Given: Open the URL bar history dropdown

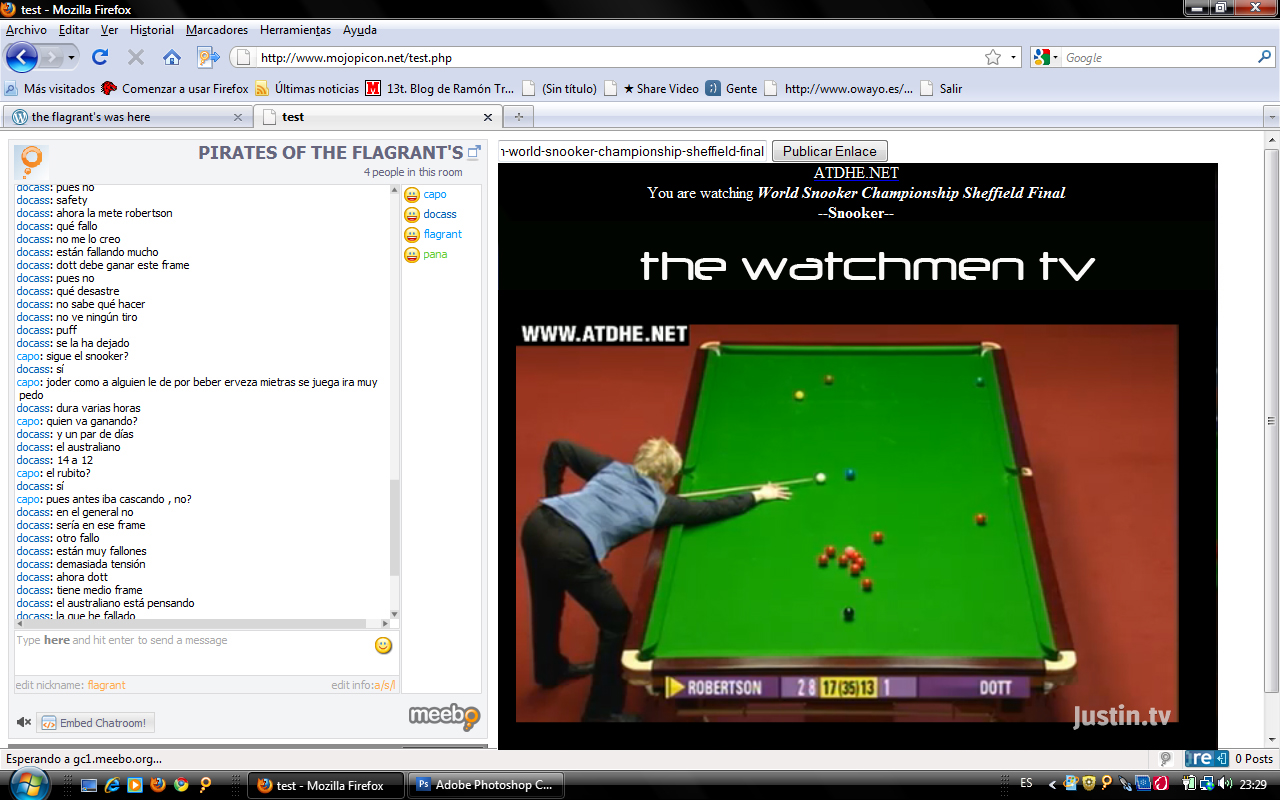Looking at the screenshot, I should (x=1013, y=58).
